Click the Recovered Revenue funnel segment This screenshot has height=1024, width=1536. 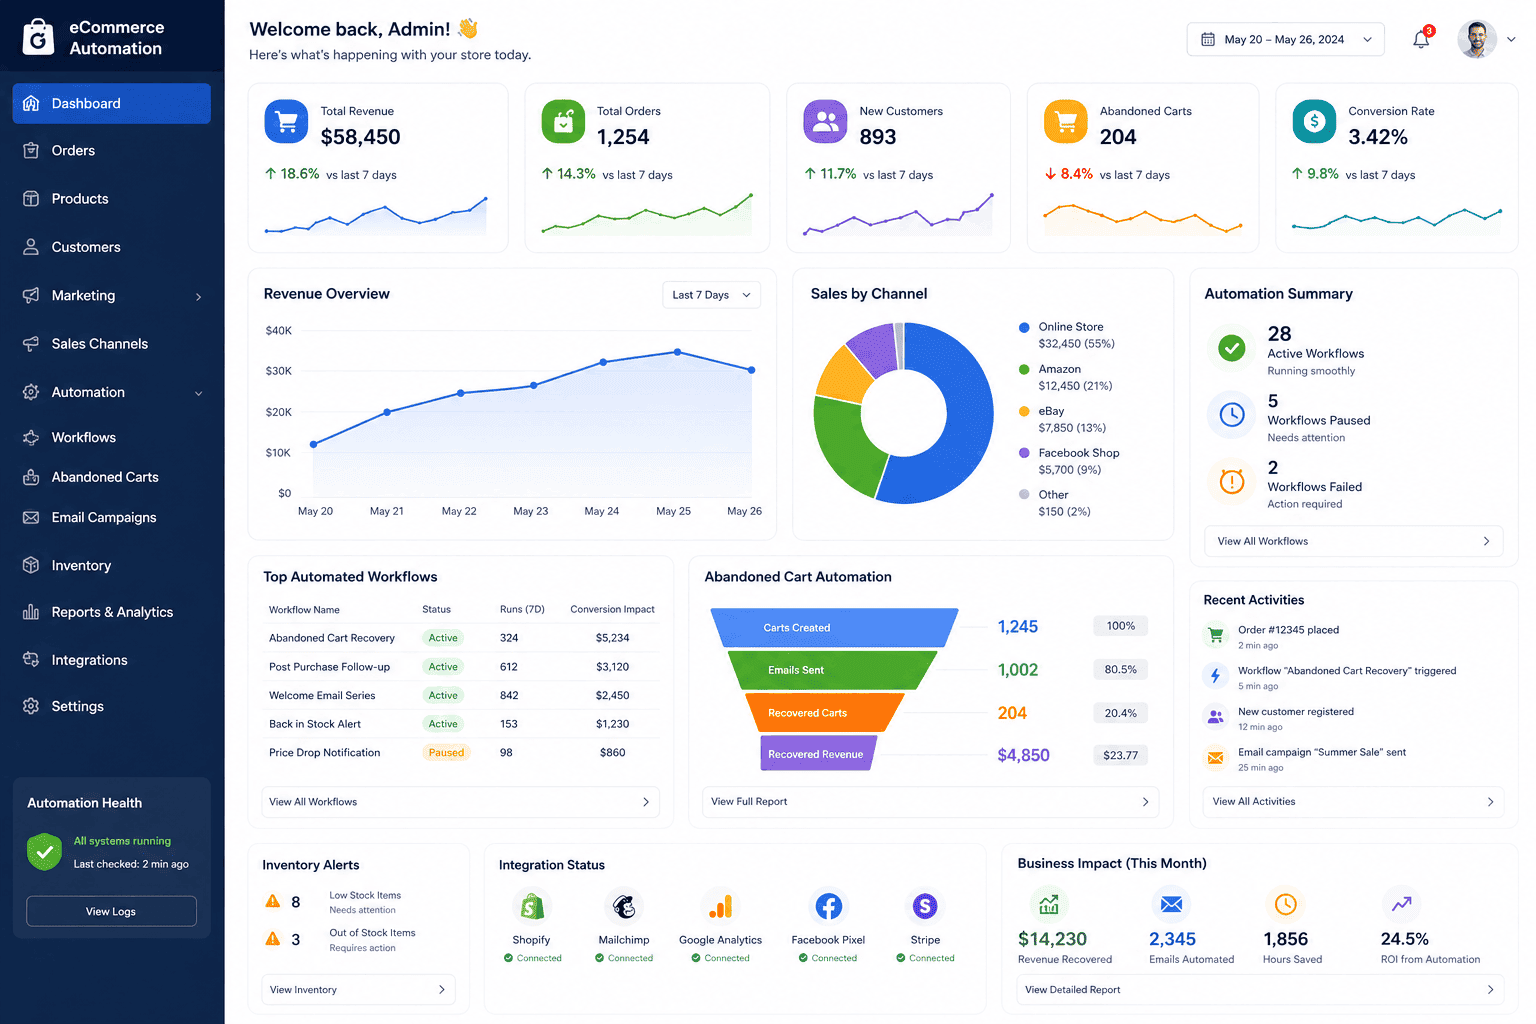818,754
